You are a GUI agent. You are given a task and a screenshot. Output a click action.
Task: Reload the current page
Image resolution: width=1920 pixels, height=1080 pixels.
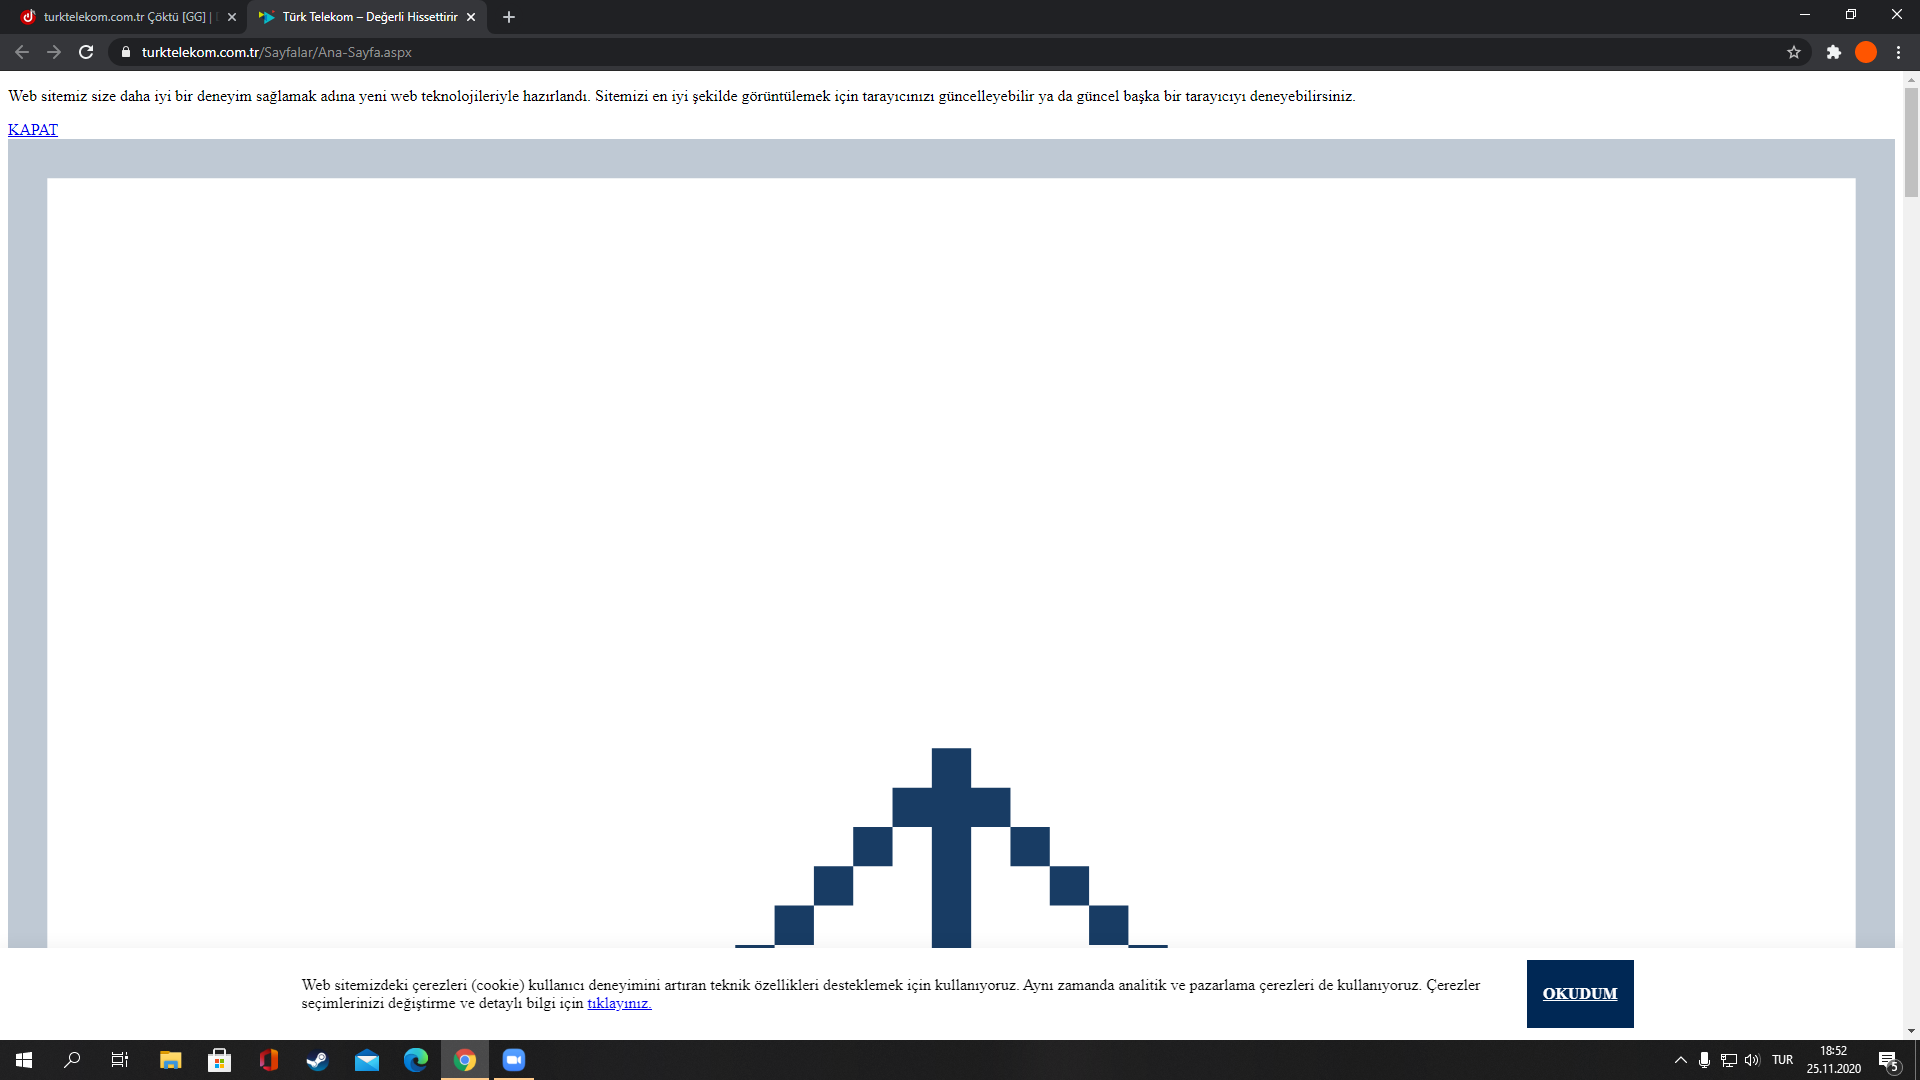pyautogui.click(x=86, y=52)
